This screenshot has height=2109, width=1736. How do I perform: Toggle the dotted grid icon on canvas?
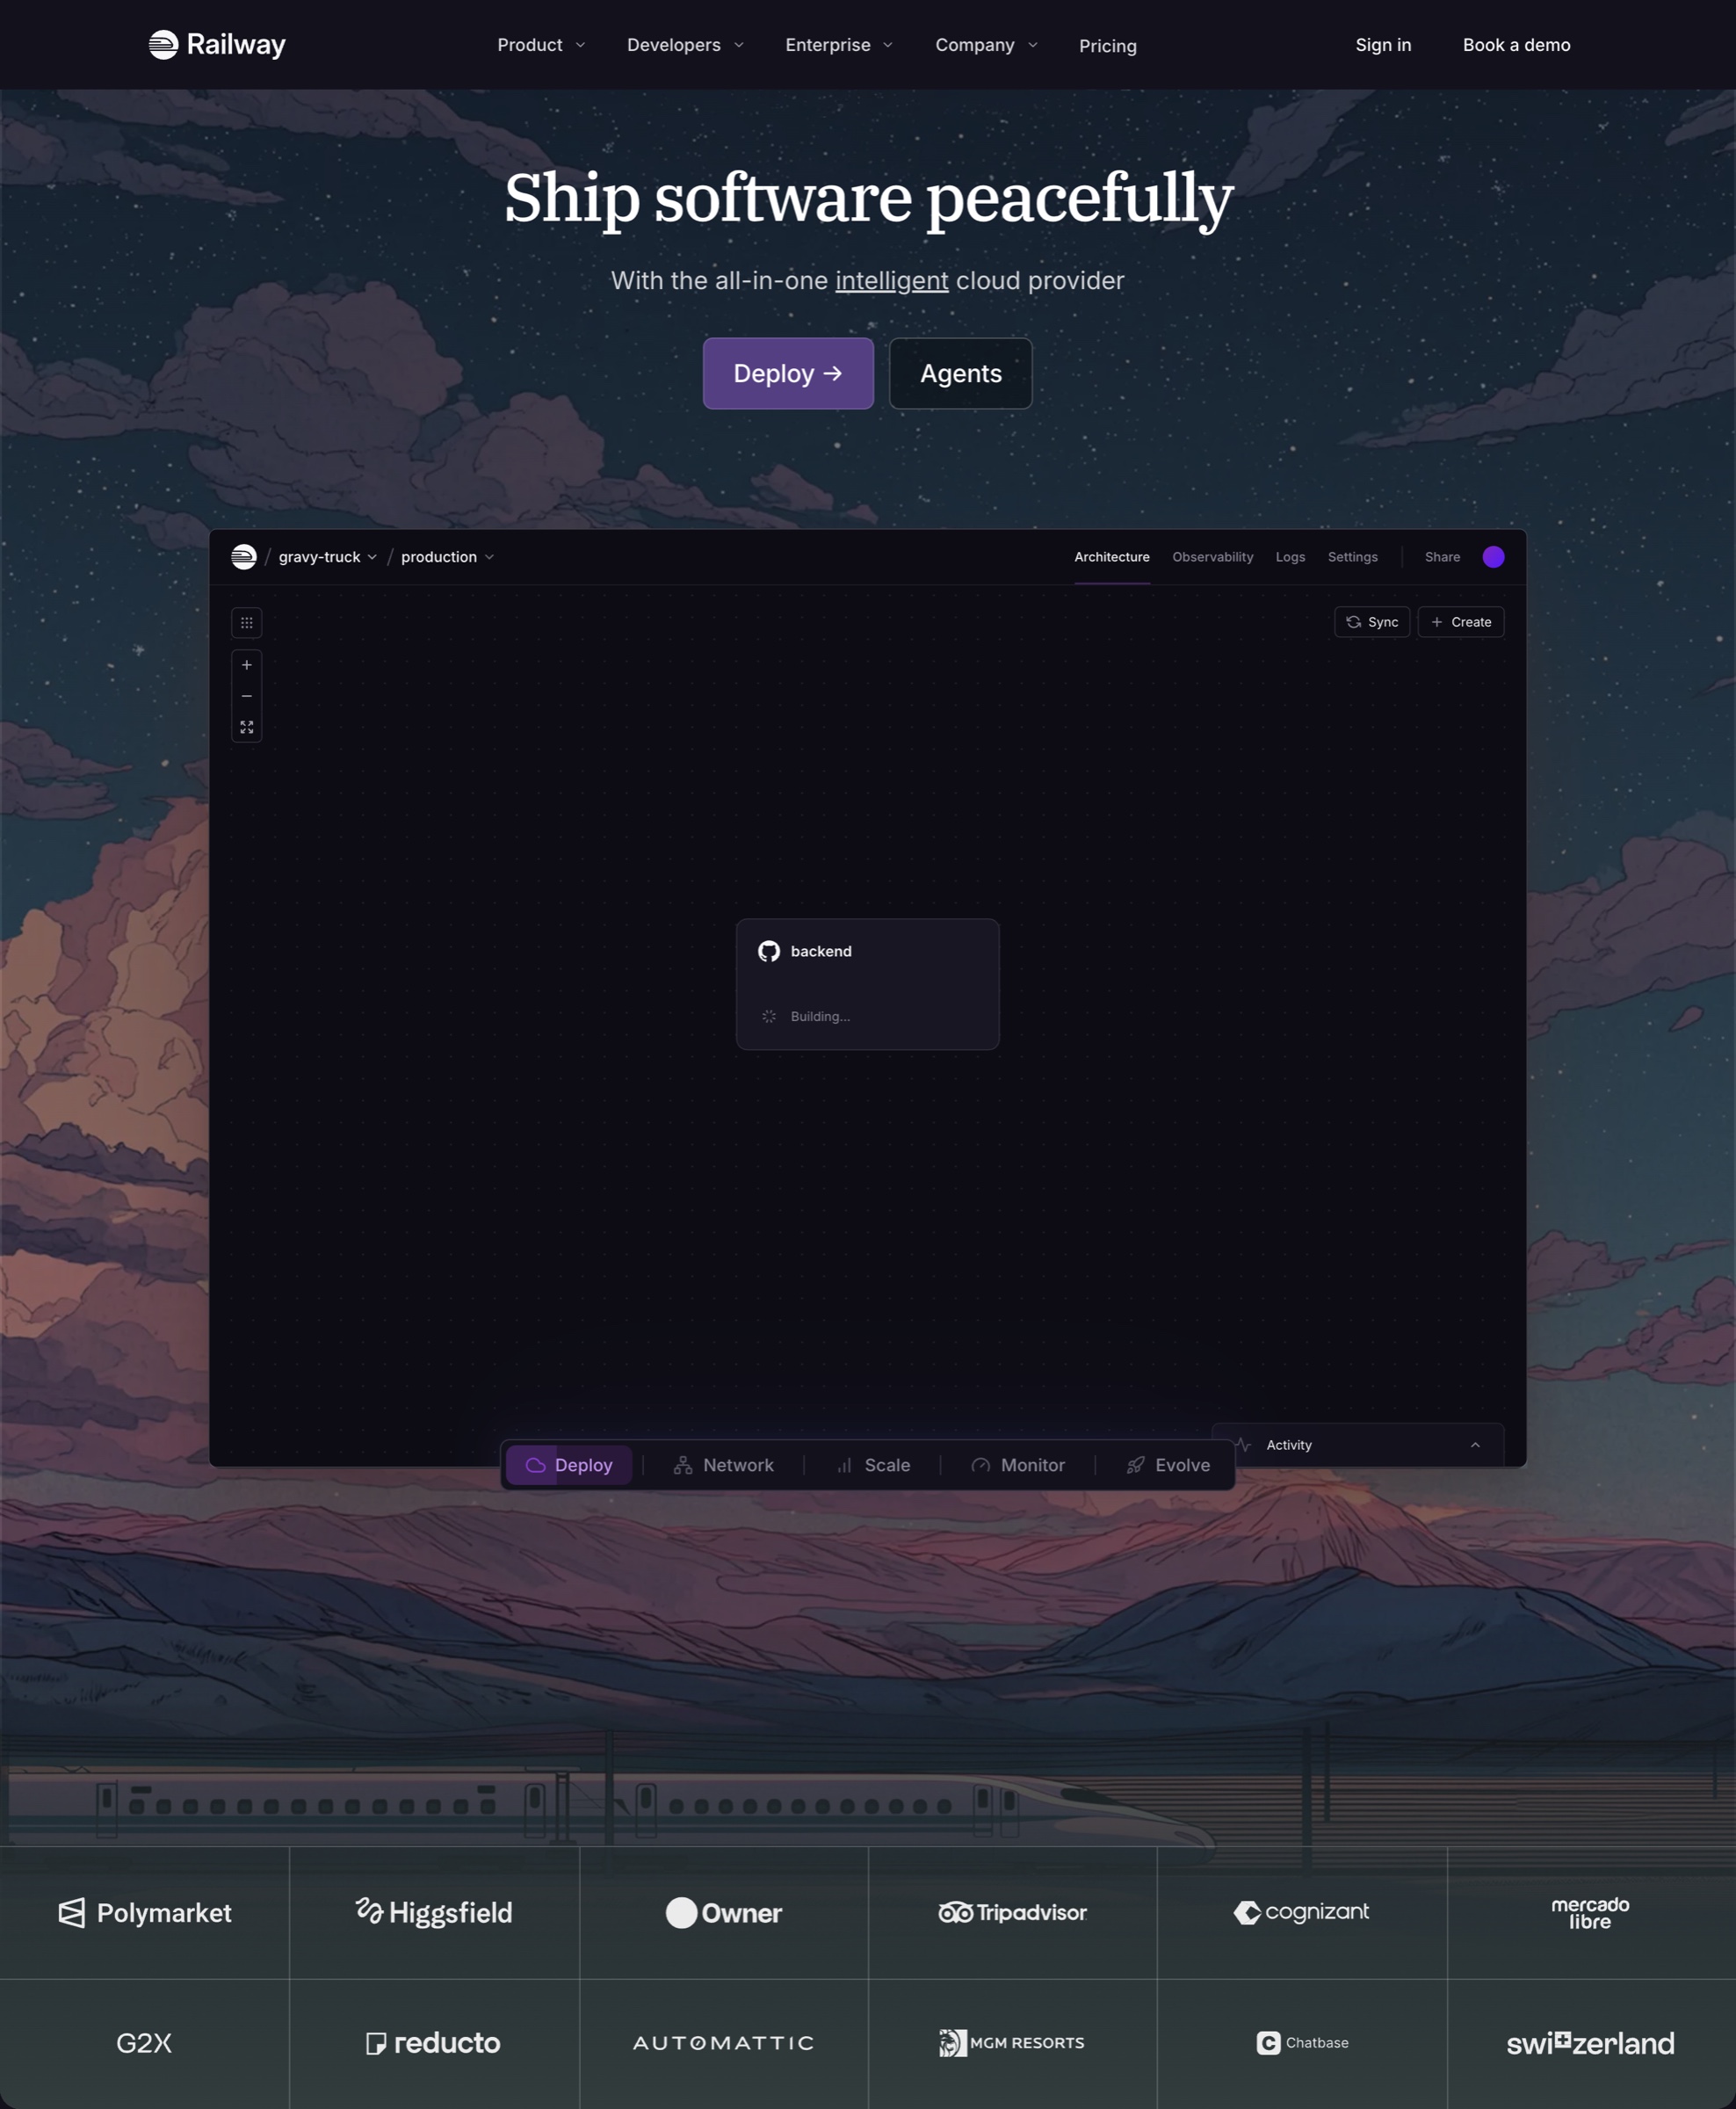[x=247, y=622]
